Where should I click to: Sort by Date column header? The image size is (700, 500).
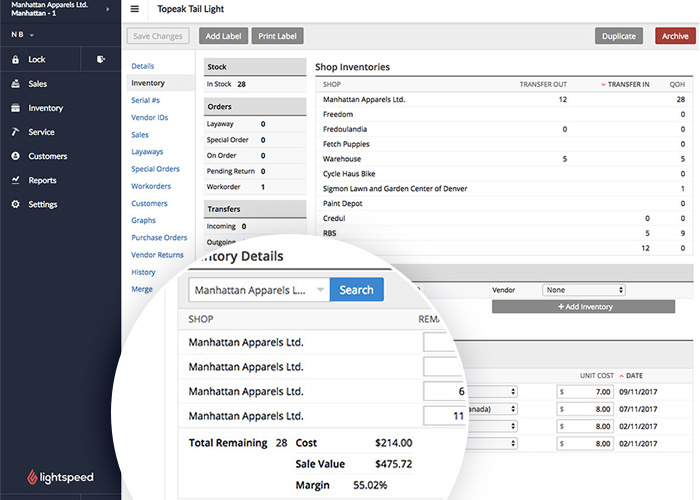tap(631, 376)
